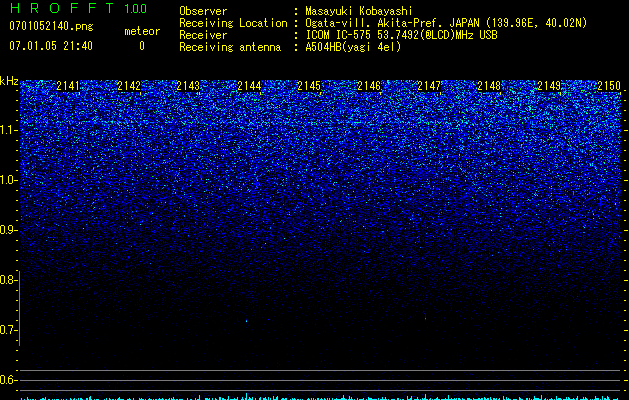Image resolution: width=629 pixels, height=400 pixels.
Task: Click the 1.0 frequency axis label
Action: pyautogui.click(x=8, y=180)
